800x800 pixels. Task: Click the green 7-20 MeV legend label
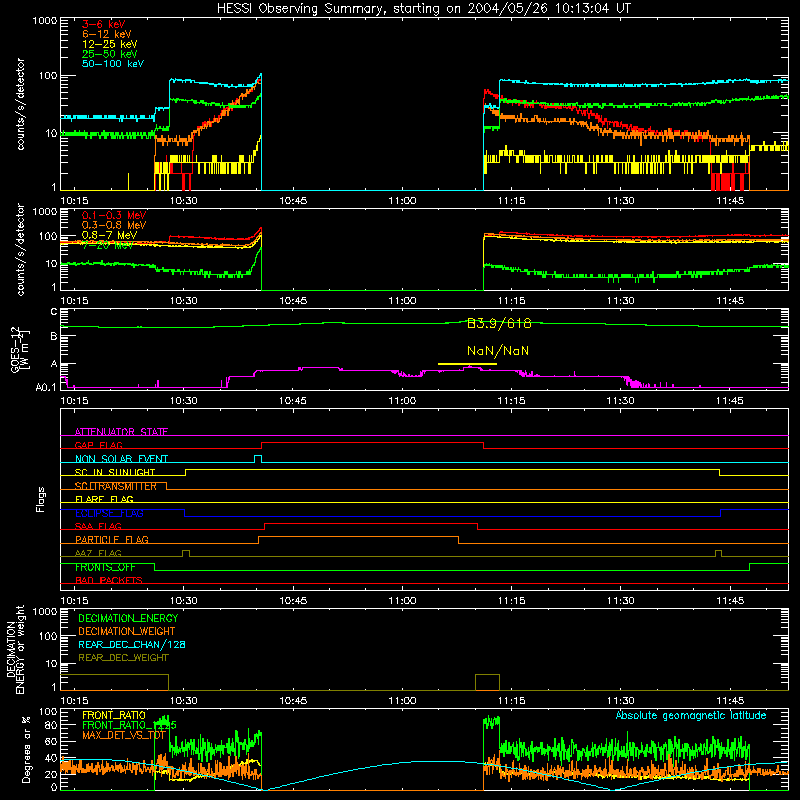[x=107, y=245]
